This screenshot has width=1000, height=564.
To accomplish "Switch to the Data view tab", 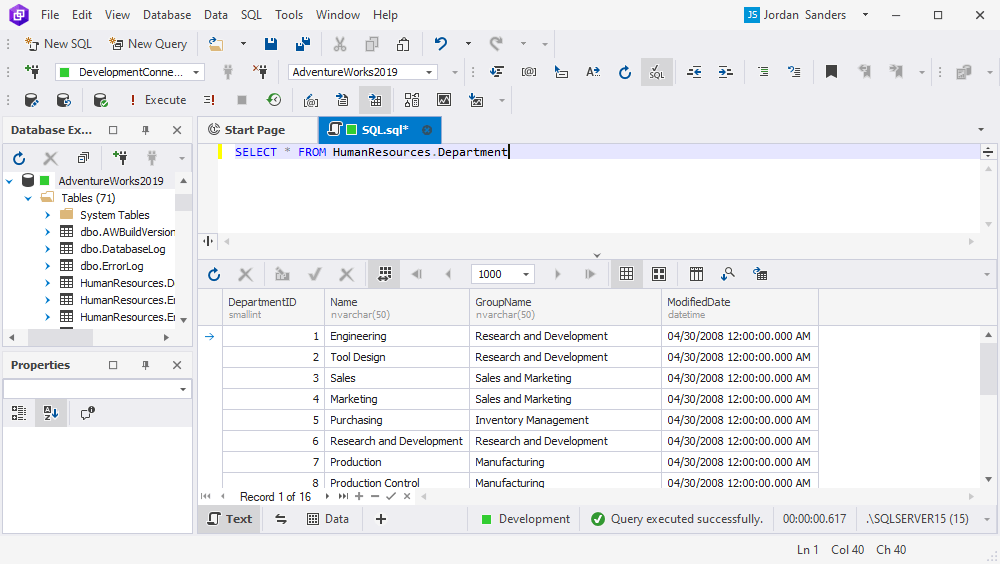I will (x=328, y=519).
